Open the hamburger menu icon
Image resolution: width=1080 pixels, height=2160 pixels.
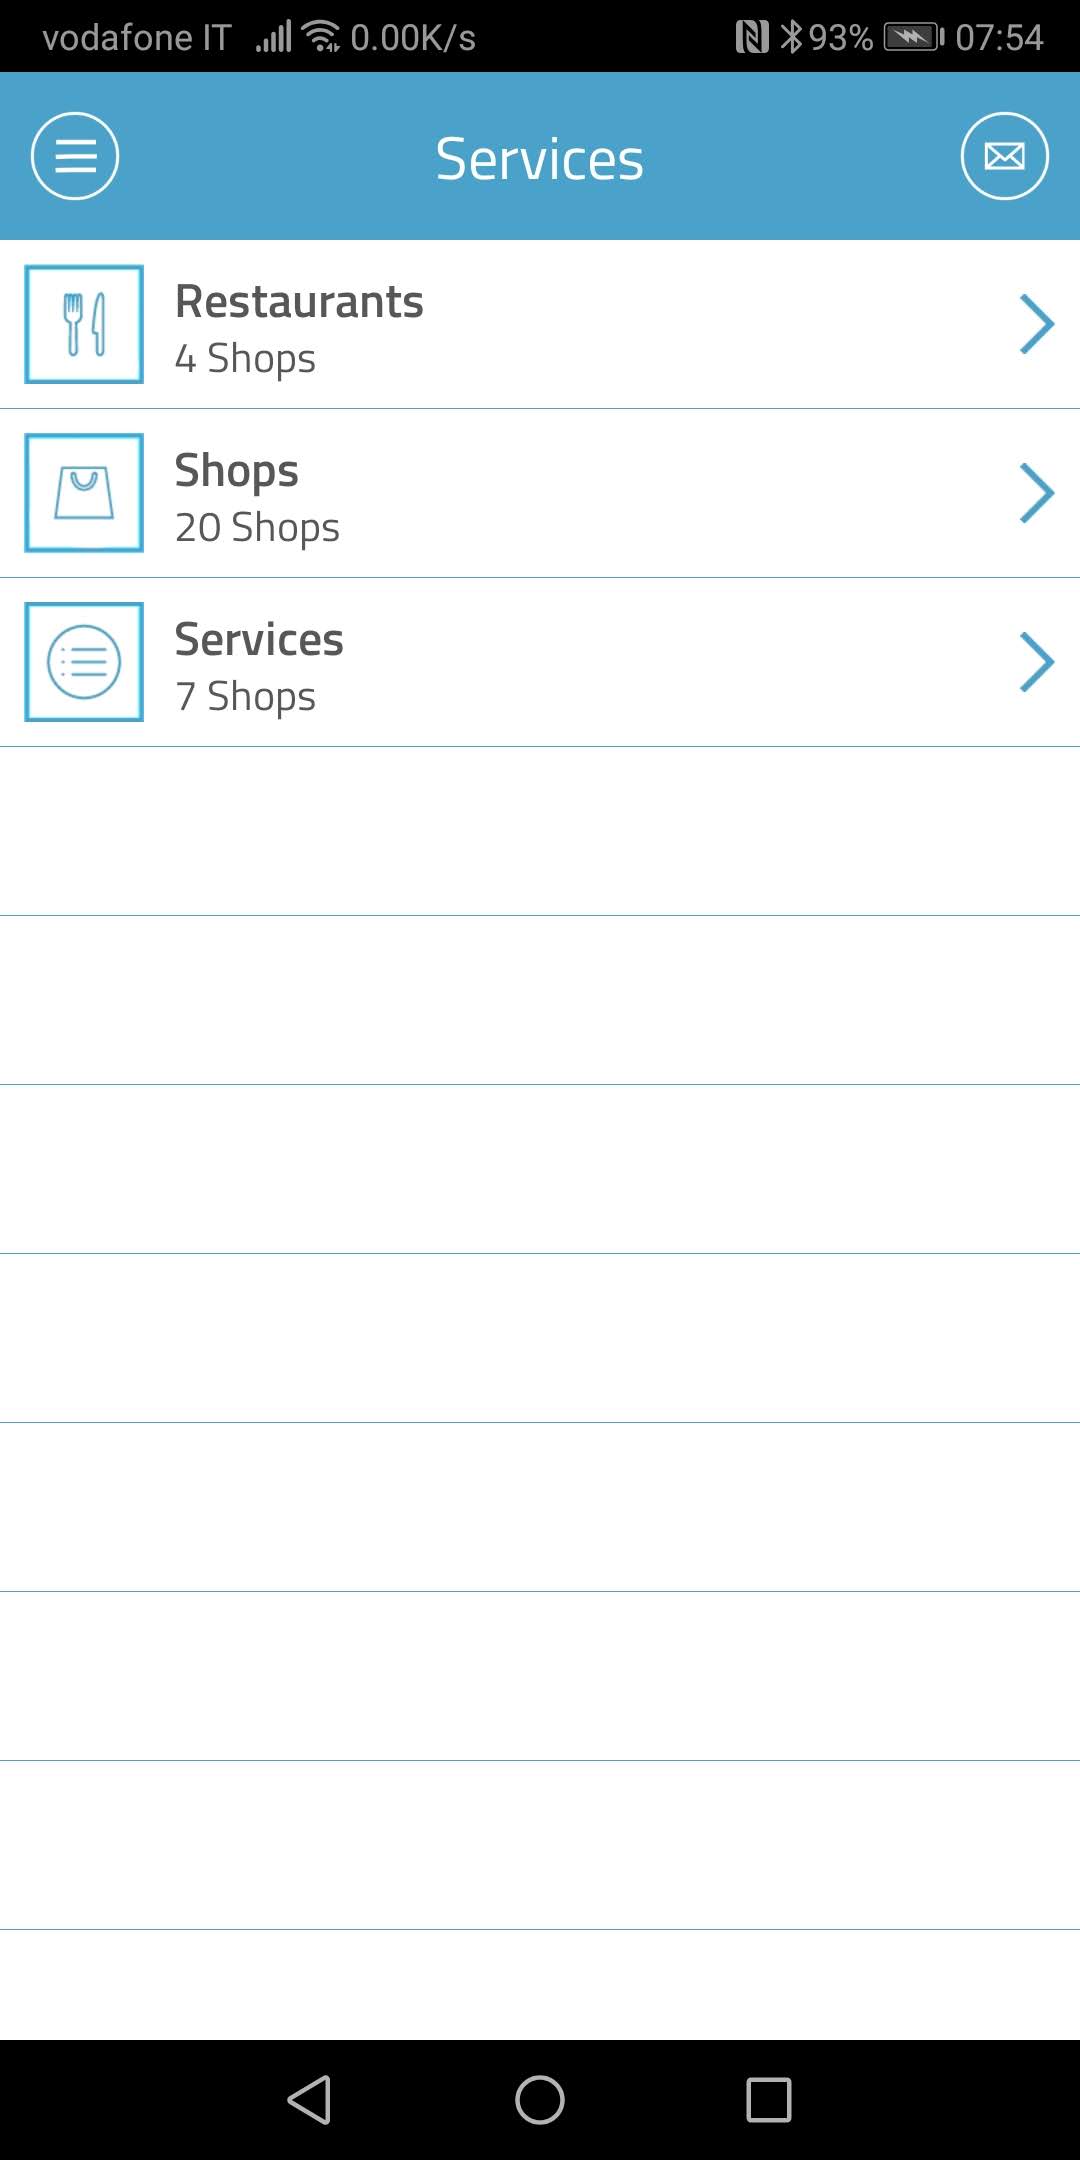[75, 156]
